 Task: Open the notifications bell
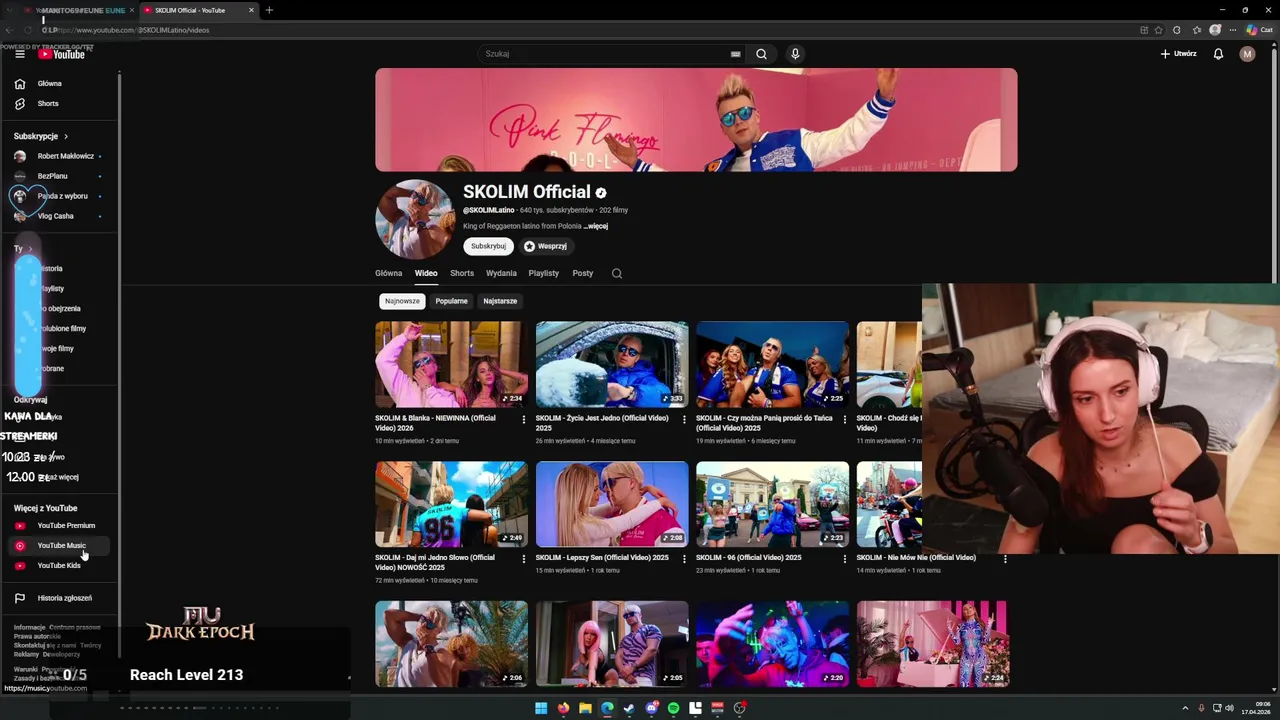1218,54
